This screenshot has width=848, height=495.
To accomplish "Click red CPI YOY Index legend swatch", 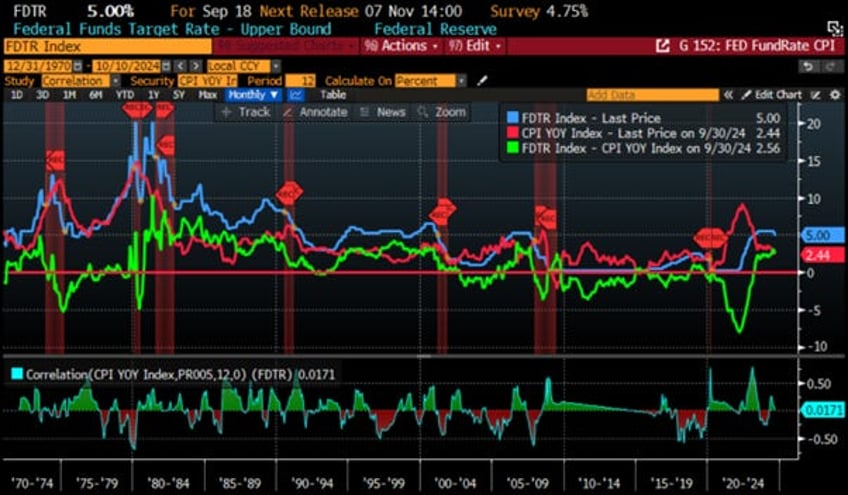I will [513, 133].
